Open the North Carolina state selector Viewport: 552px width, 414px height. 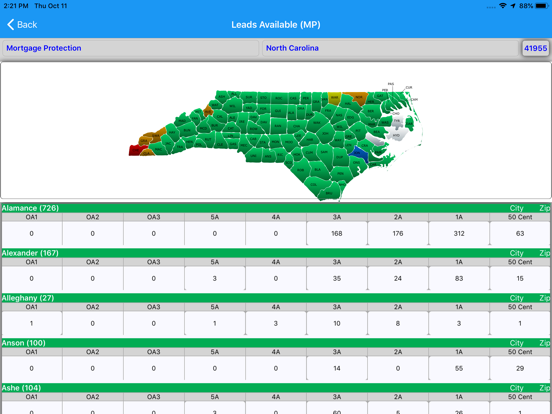(390, 48)
